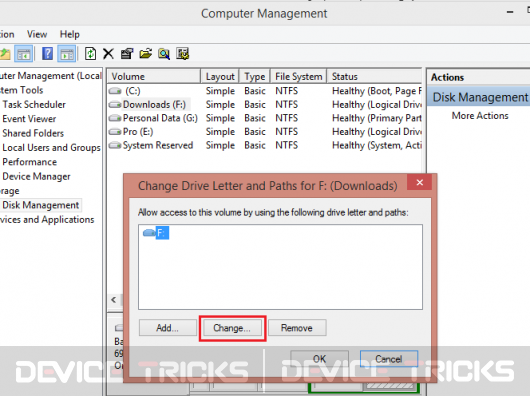Image resolution: width=530 pixels, height=396 pixels.
Task: Click the magnifier Explore toolbar icon
Action: (164, 53)
